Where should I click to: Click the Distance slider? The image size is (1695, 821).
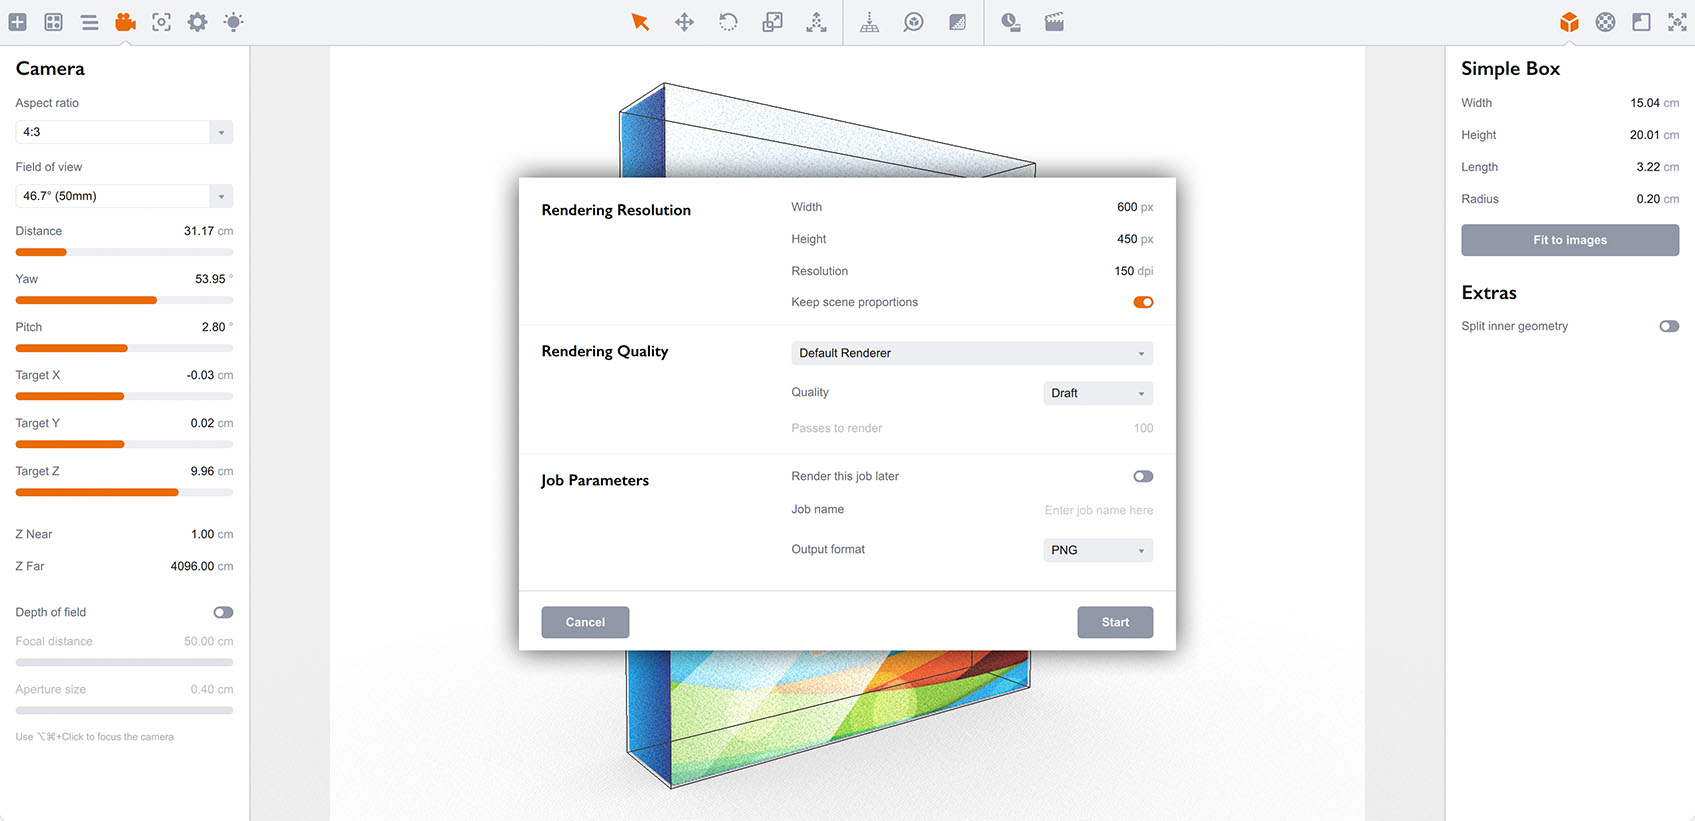[124, 252]
